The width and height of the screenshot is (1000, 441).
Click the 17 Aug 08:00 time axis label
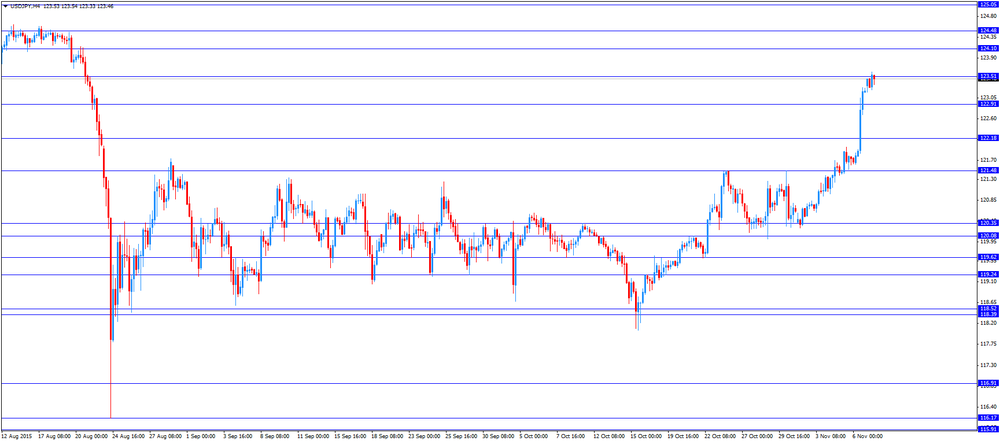[x=53, y=437]
